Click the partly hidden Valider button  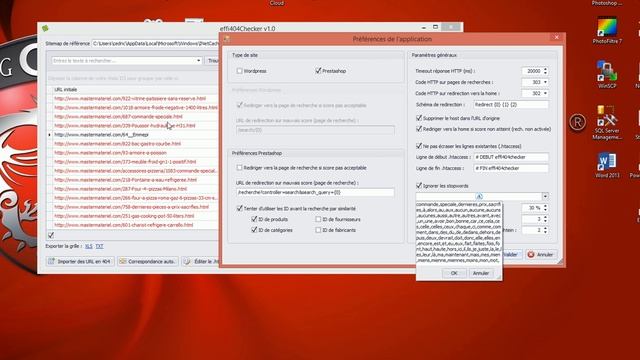click(x=512, y=254)
